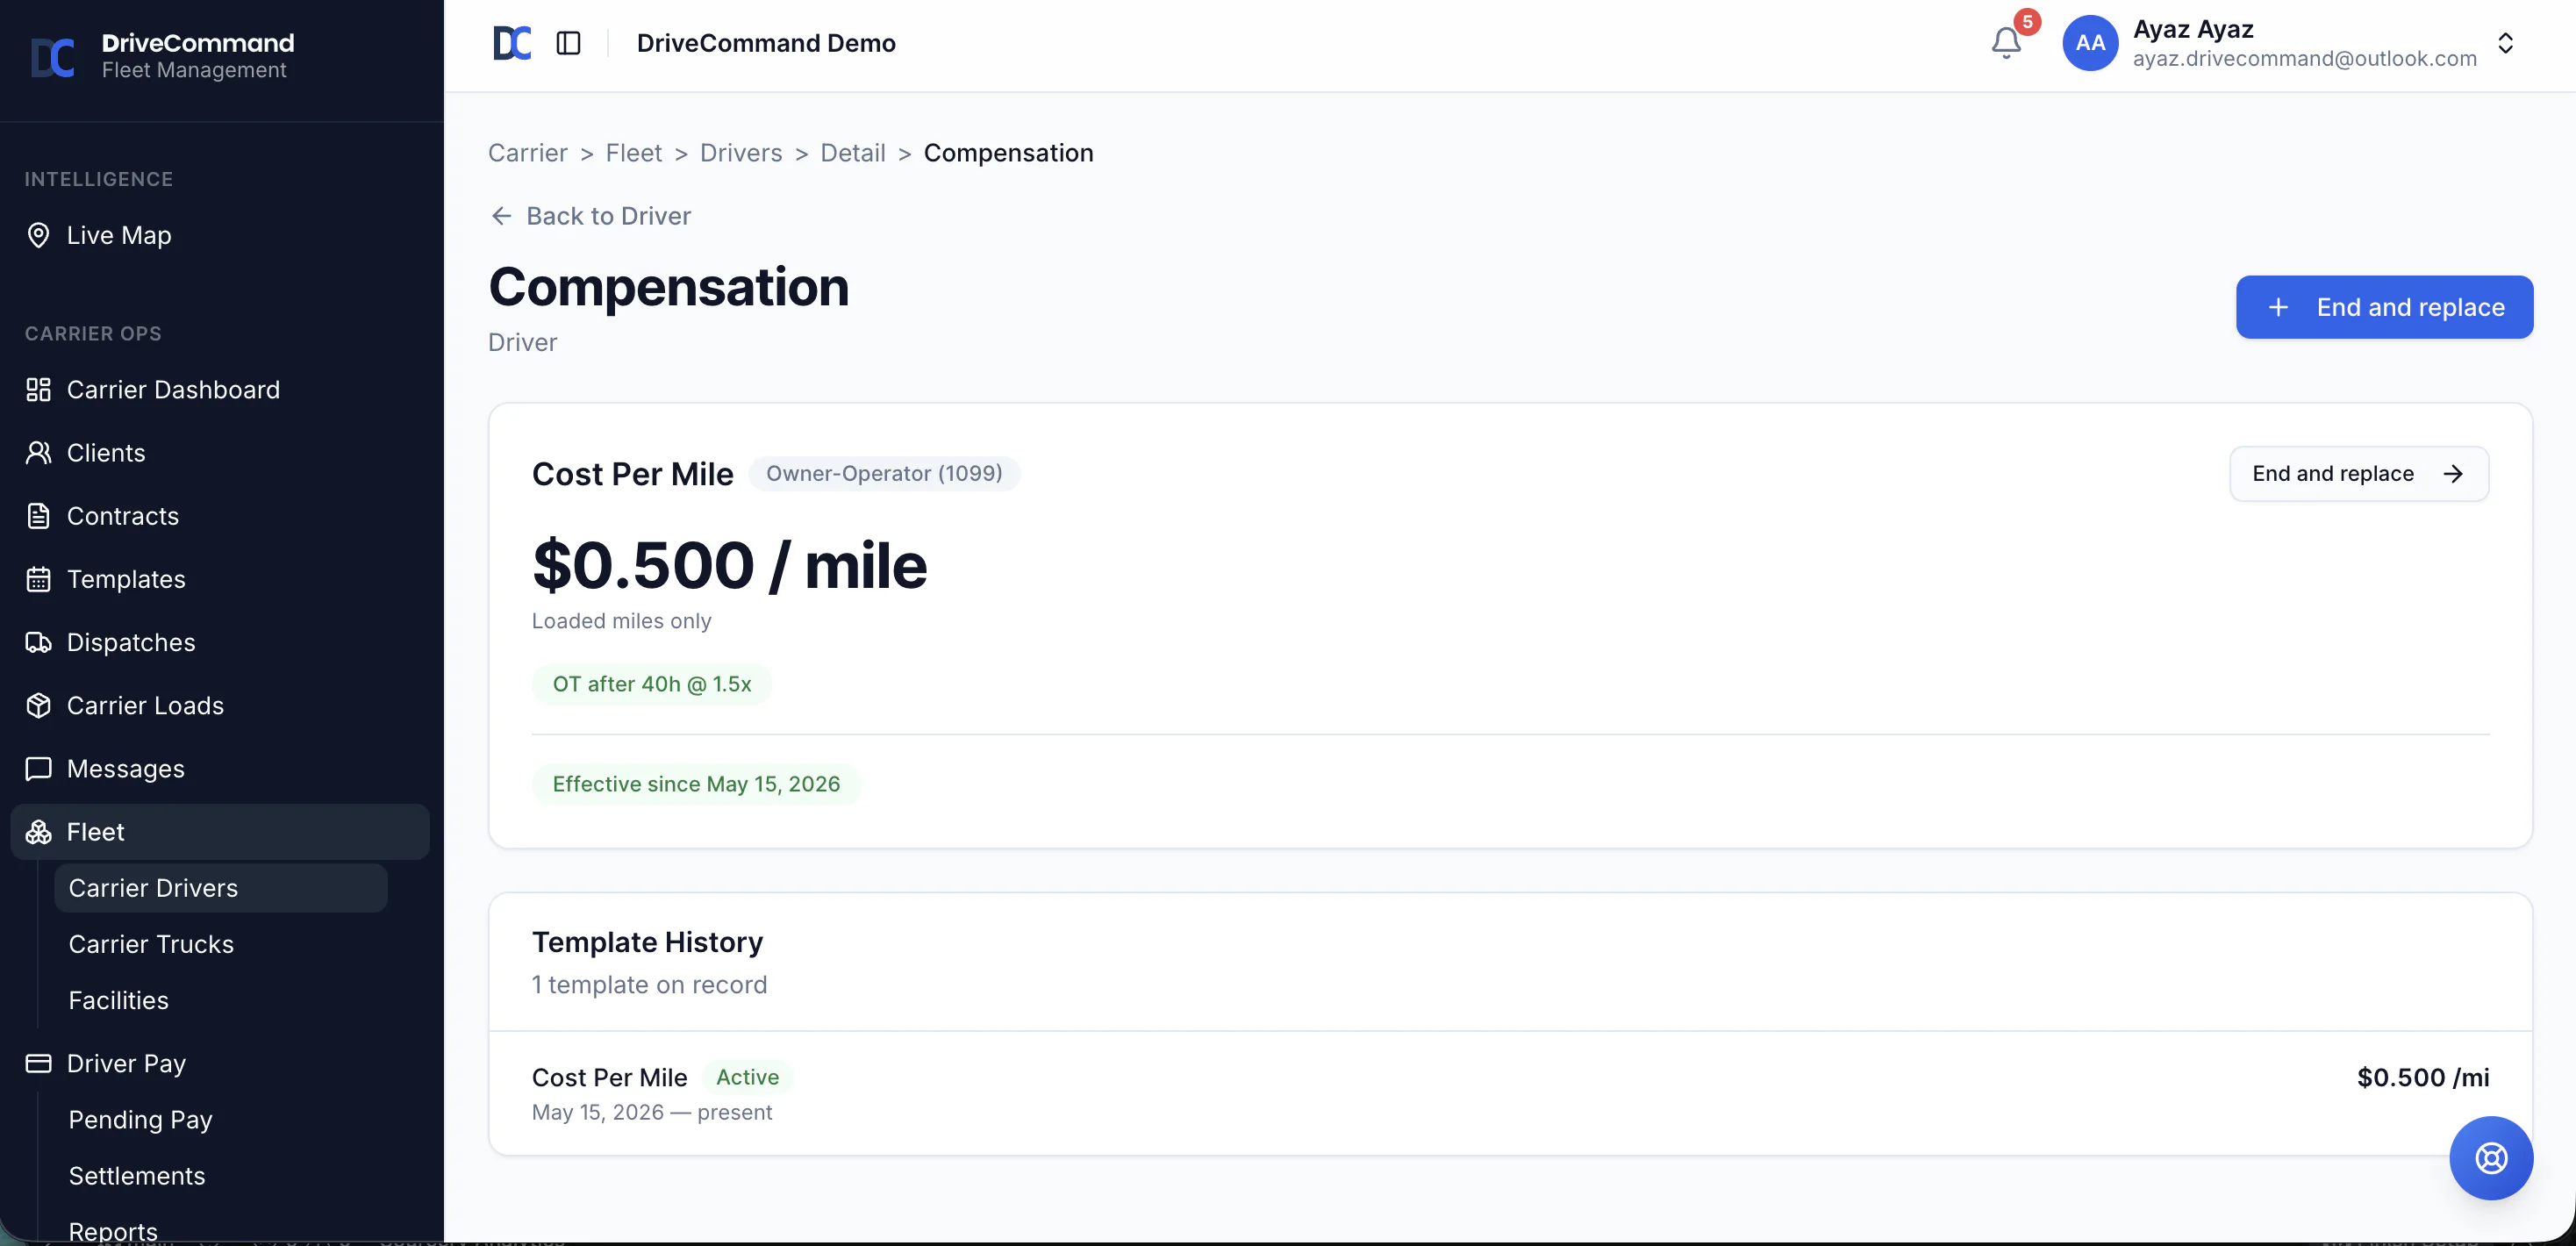The height and width of the screenshot is (1246, 2576).
Task: Select the Cost Per Mile history row
Action: tap(1510, 1094)
